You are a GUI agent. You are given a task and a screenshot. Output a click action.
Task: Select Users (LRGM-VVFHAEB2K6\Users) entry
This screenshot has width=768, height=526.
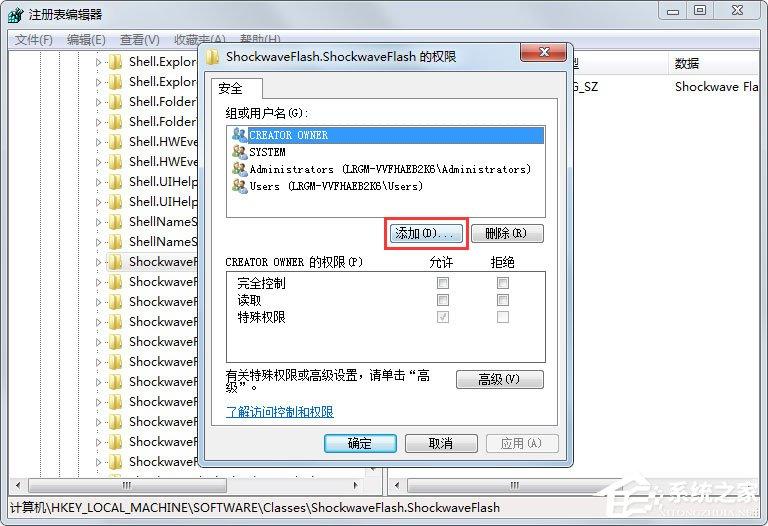point(336,186)
